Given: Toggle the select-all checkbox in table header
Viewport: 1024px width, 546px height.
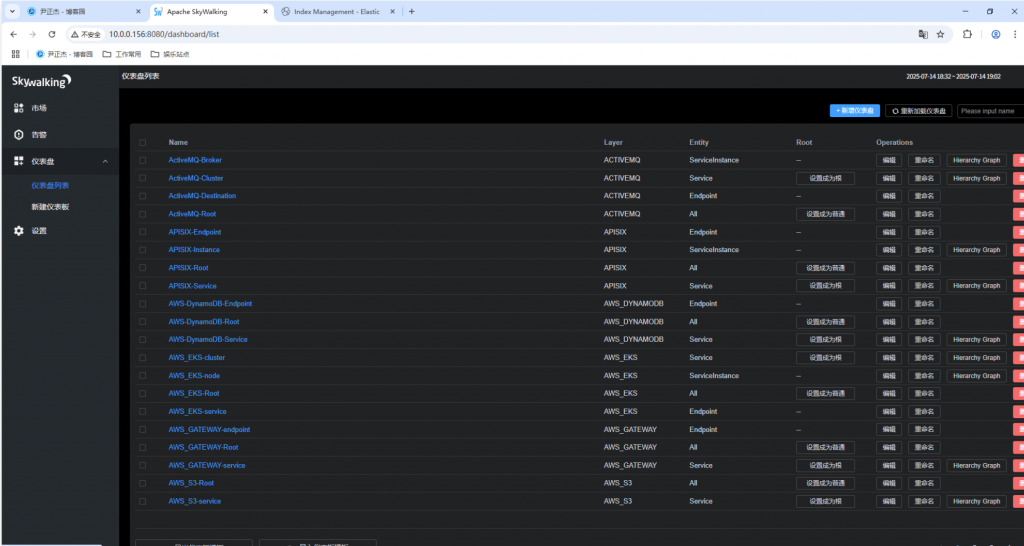Looking at the screenshot, I should 142,142.
